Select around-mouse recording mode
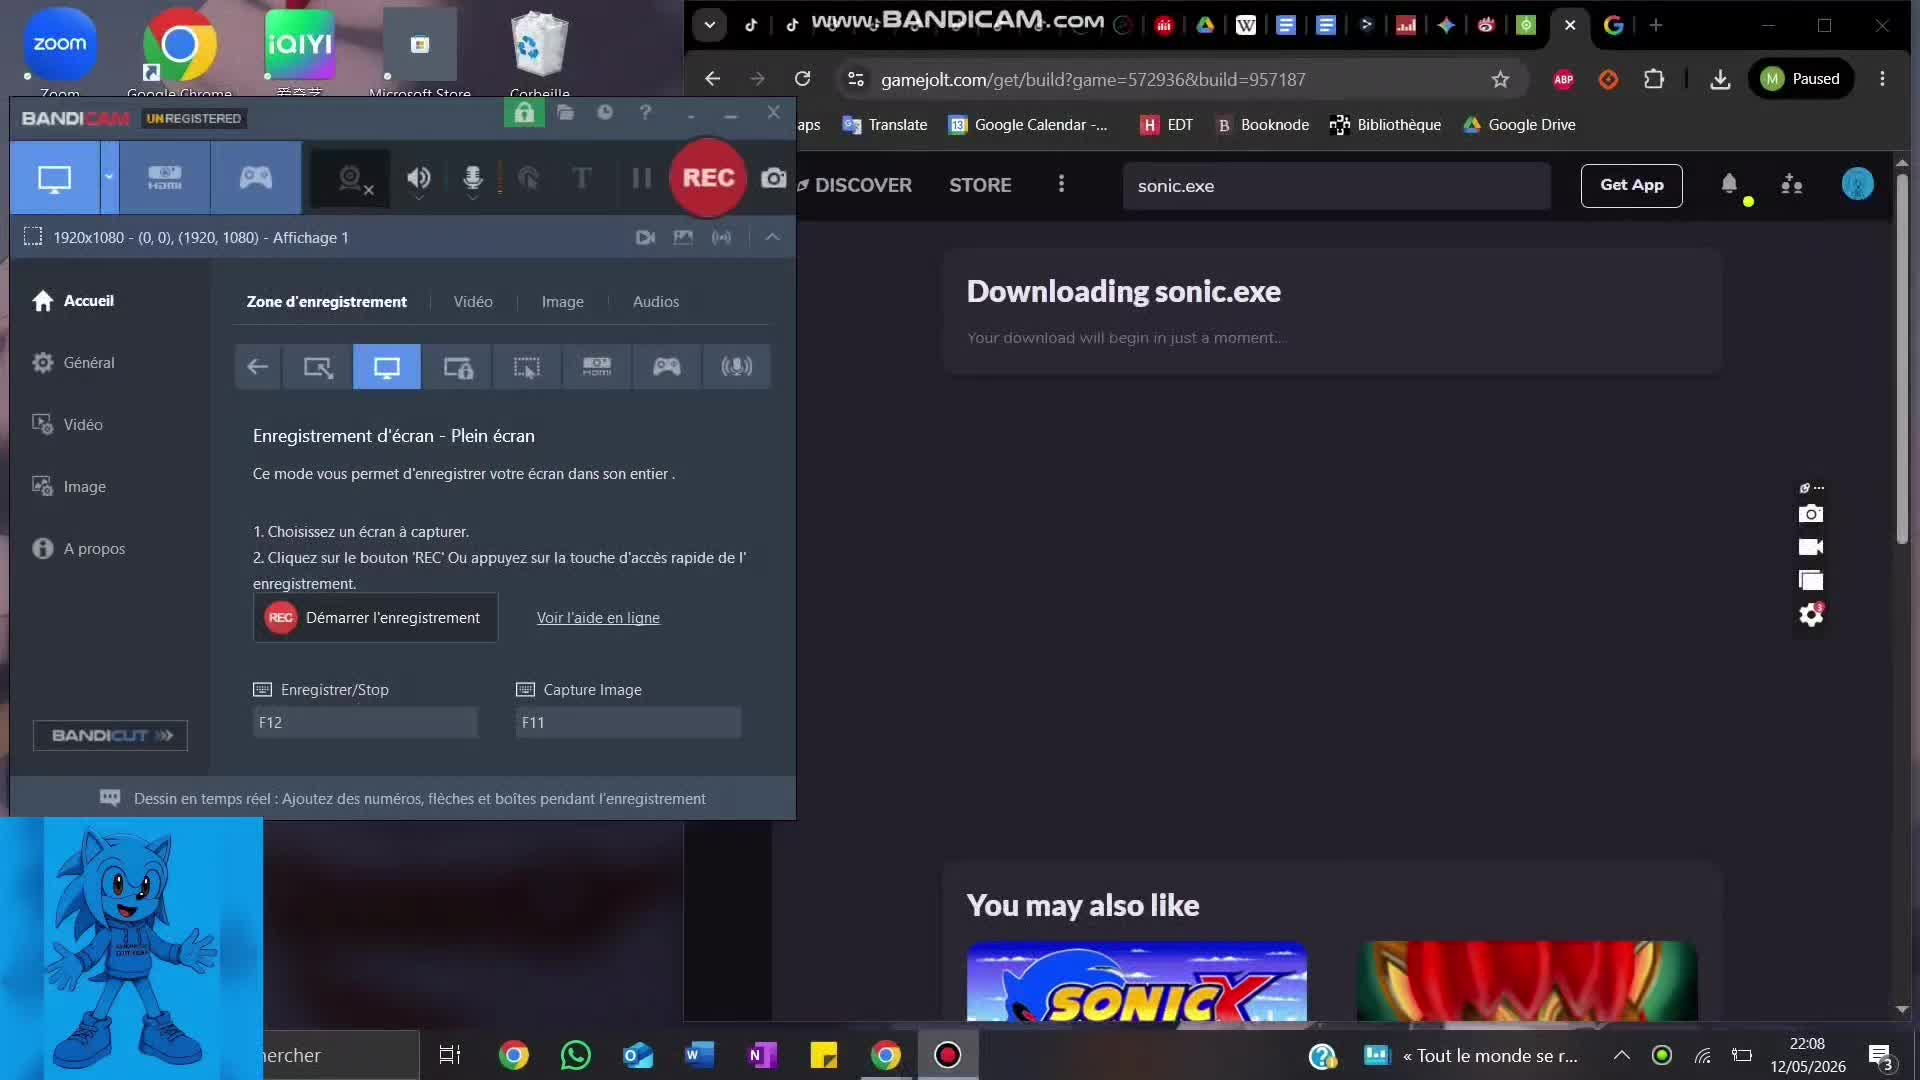The height and width of the screenshot is (1080, 1920). point(527,367)
